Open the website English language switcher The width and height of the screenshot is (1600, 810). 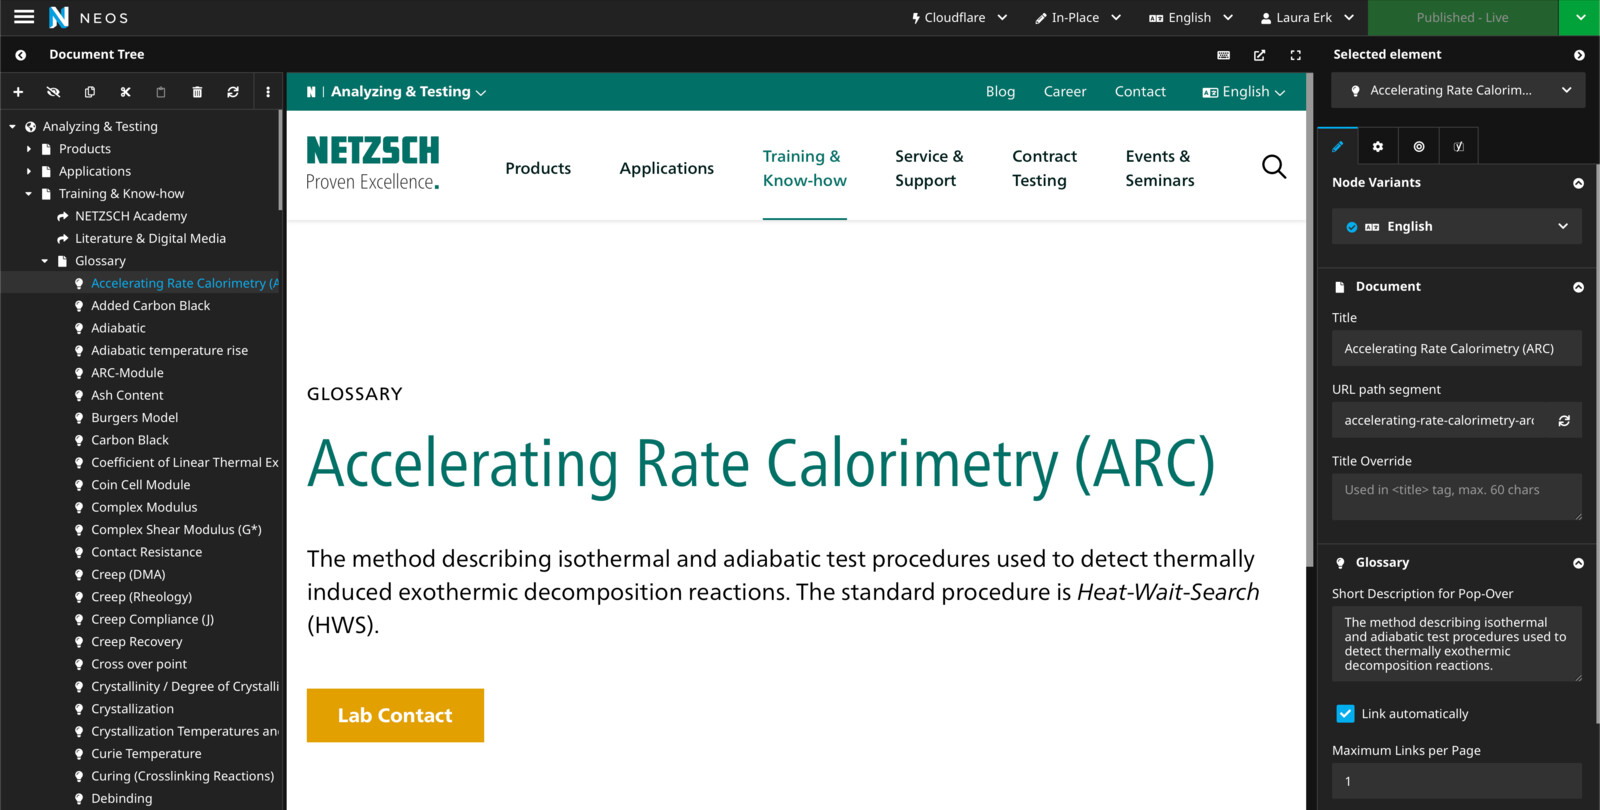tap(1244, 92)
